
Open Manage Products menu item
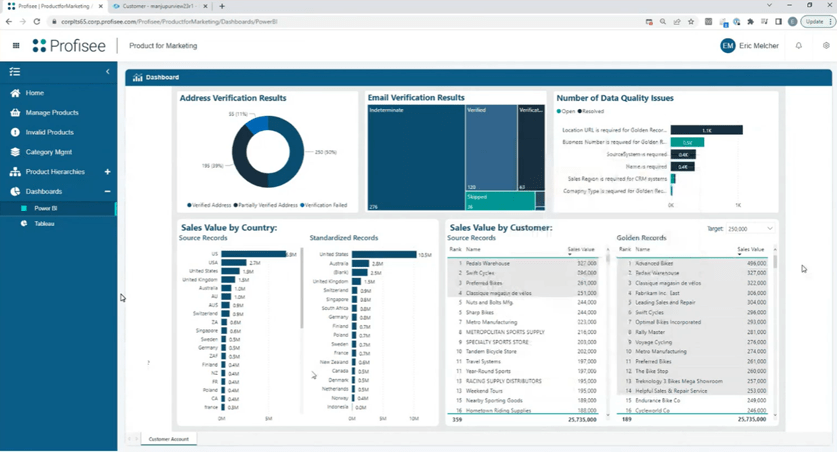(52, 113)
